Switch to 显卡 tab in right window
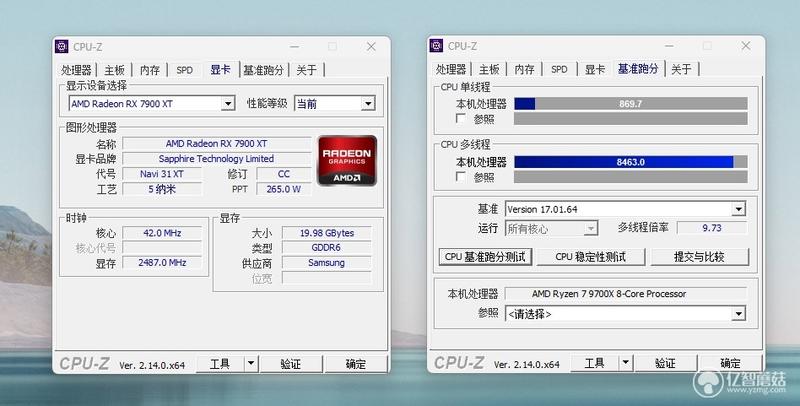800x406 pixels. (x=595, y=69)
